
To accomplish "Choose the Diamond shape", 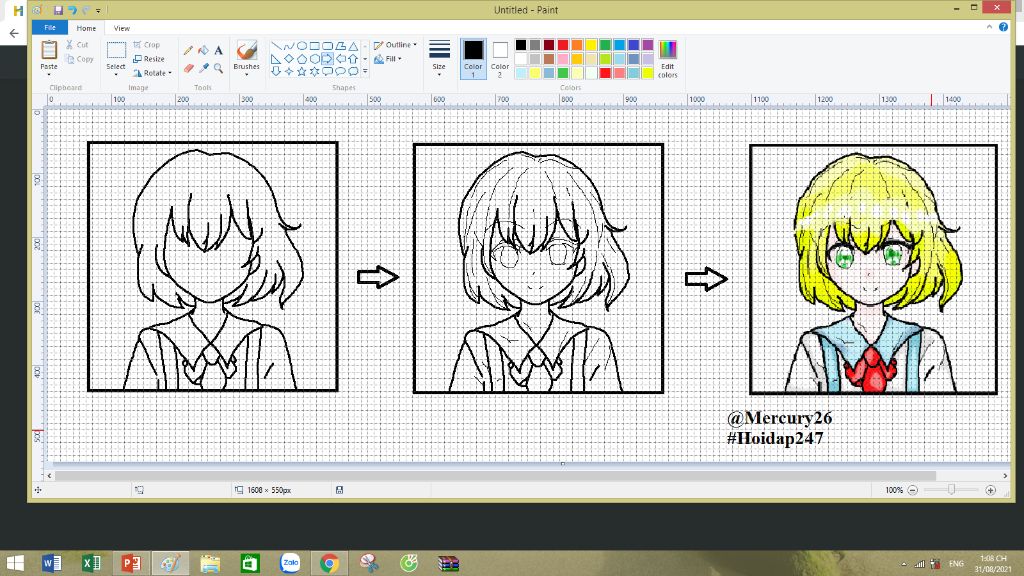I will [x=289, y=59].
